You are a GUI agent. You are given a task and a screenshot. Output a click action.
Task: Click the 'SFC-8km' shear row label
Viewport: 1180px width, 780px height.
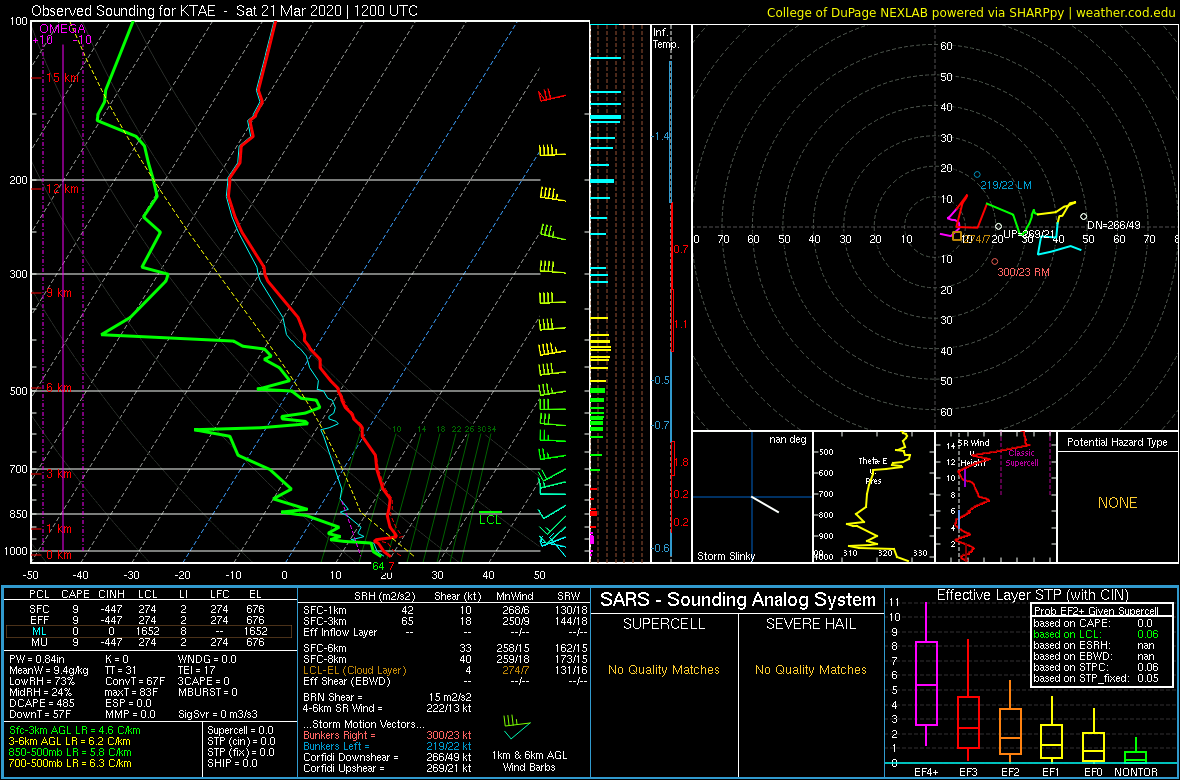[x=325, y=659]
